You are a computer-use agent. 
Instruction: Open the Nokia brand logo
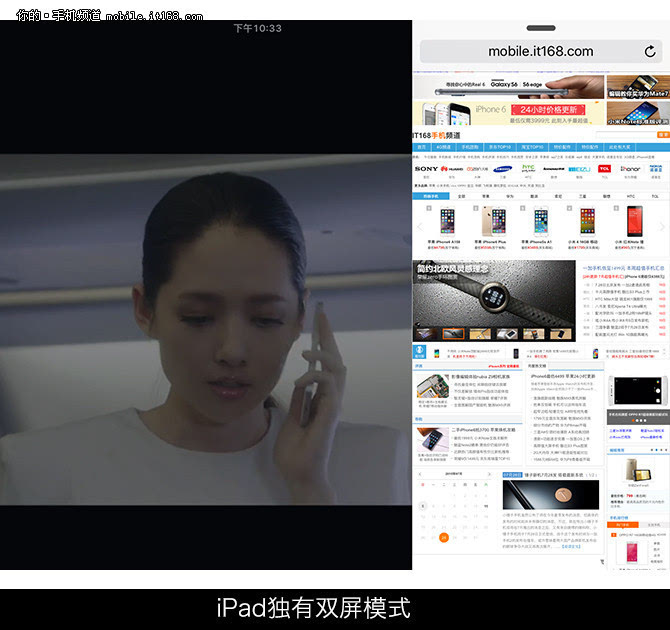(x=656, y=168)
